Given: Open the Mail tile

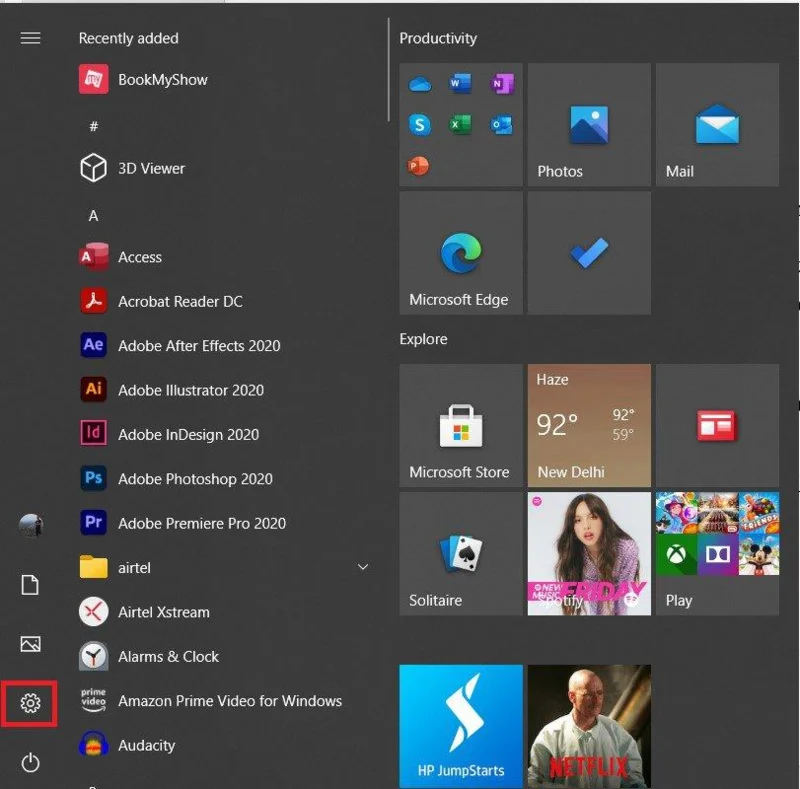Looking at the screenshot, I should coord(717,125).
